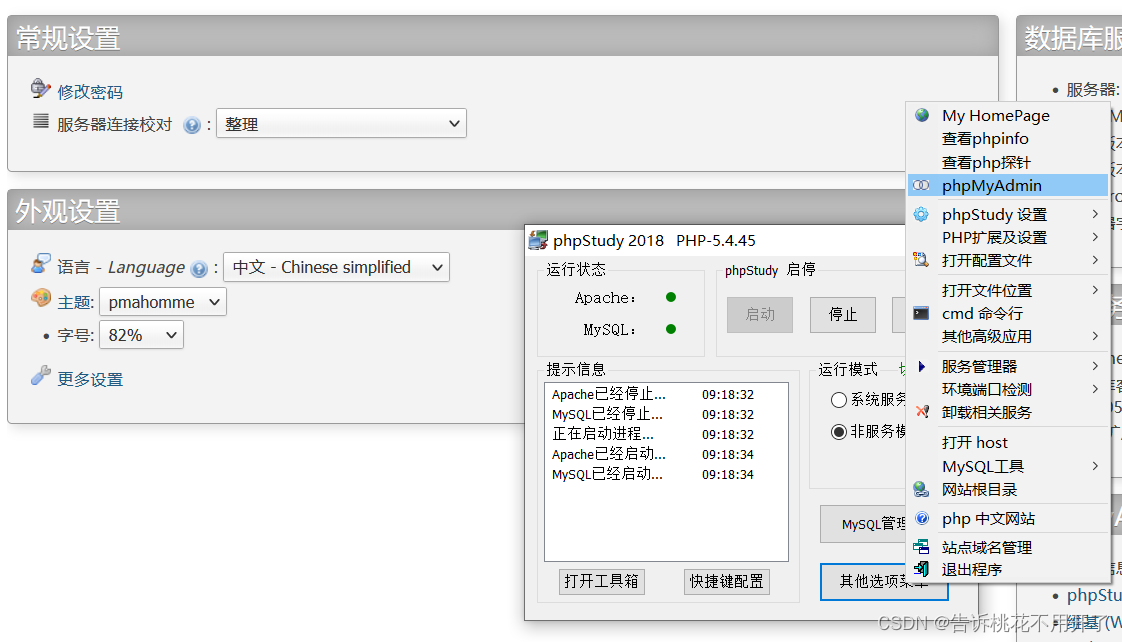This screenshot has height=642, width=1122.
Task: Click the 停止 button in phpStudy
Action: pos(842,314)
